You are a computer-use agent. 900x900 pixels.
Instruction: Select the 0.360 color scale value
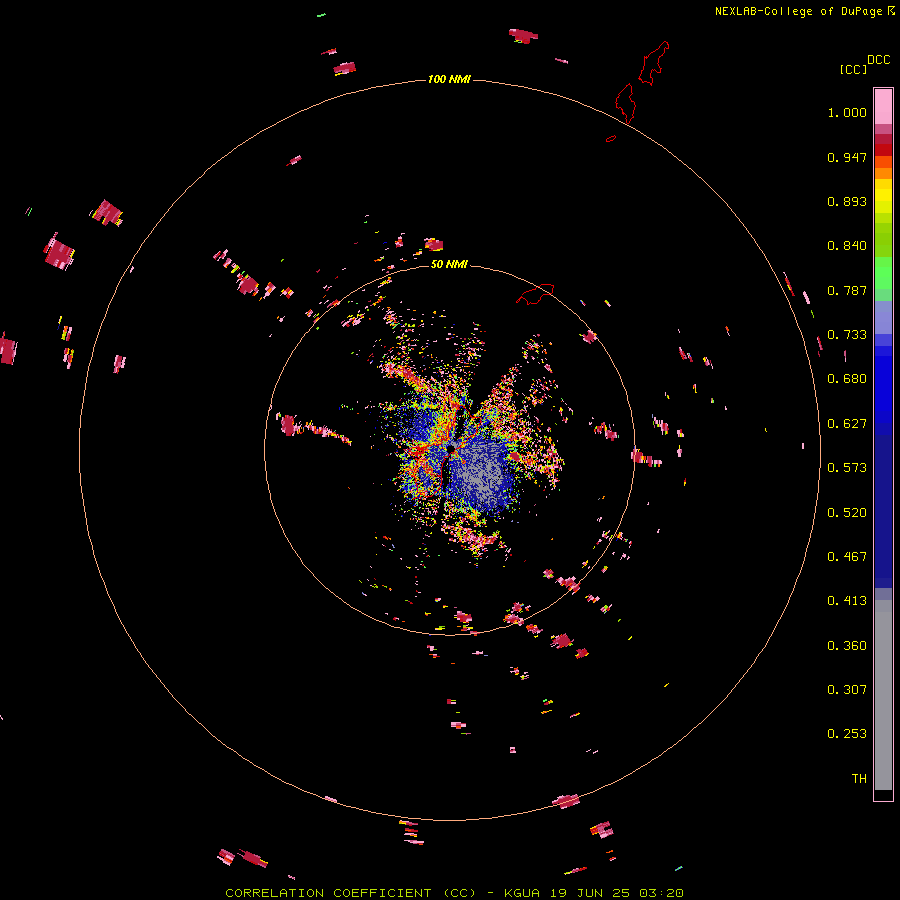point(847,646)
